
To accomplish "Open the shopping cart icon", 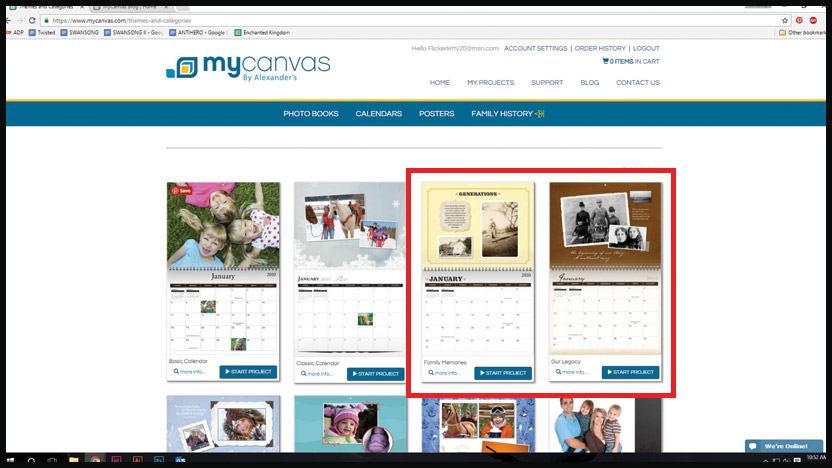I will [x=605, y=61].
